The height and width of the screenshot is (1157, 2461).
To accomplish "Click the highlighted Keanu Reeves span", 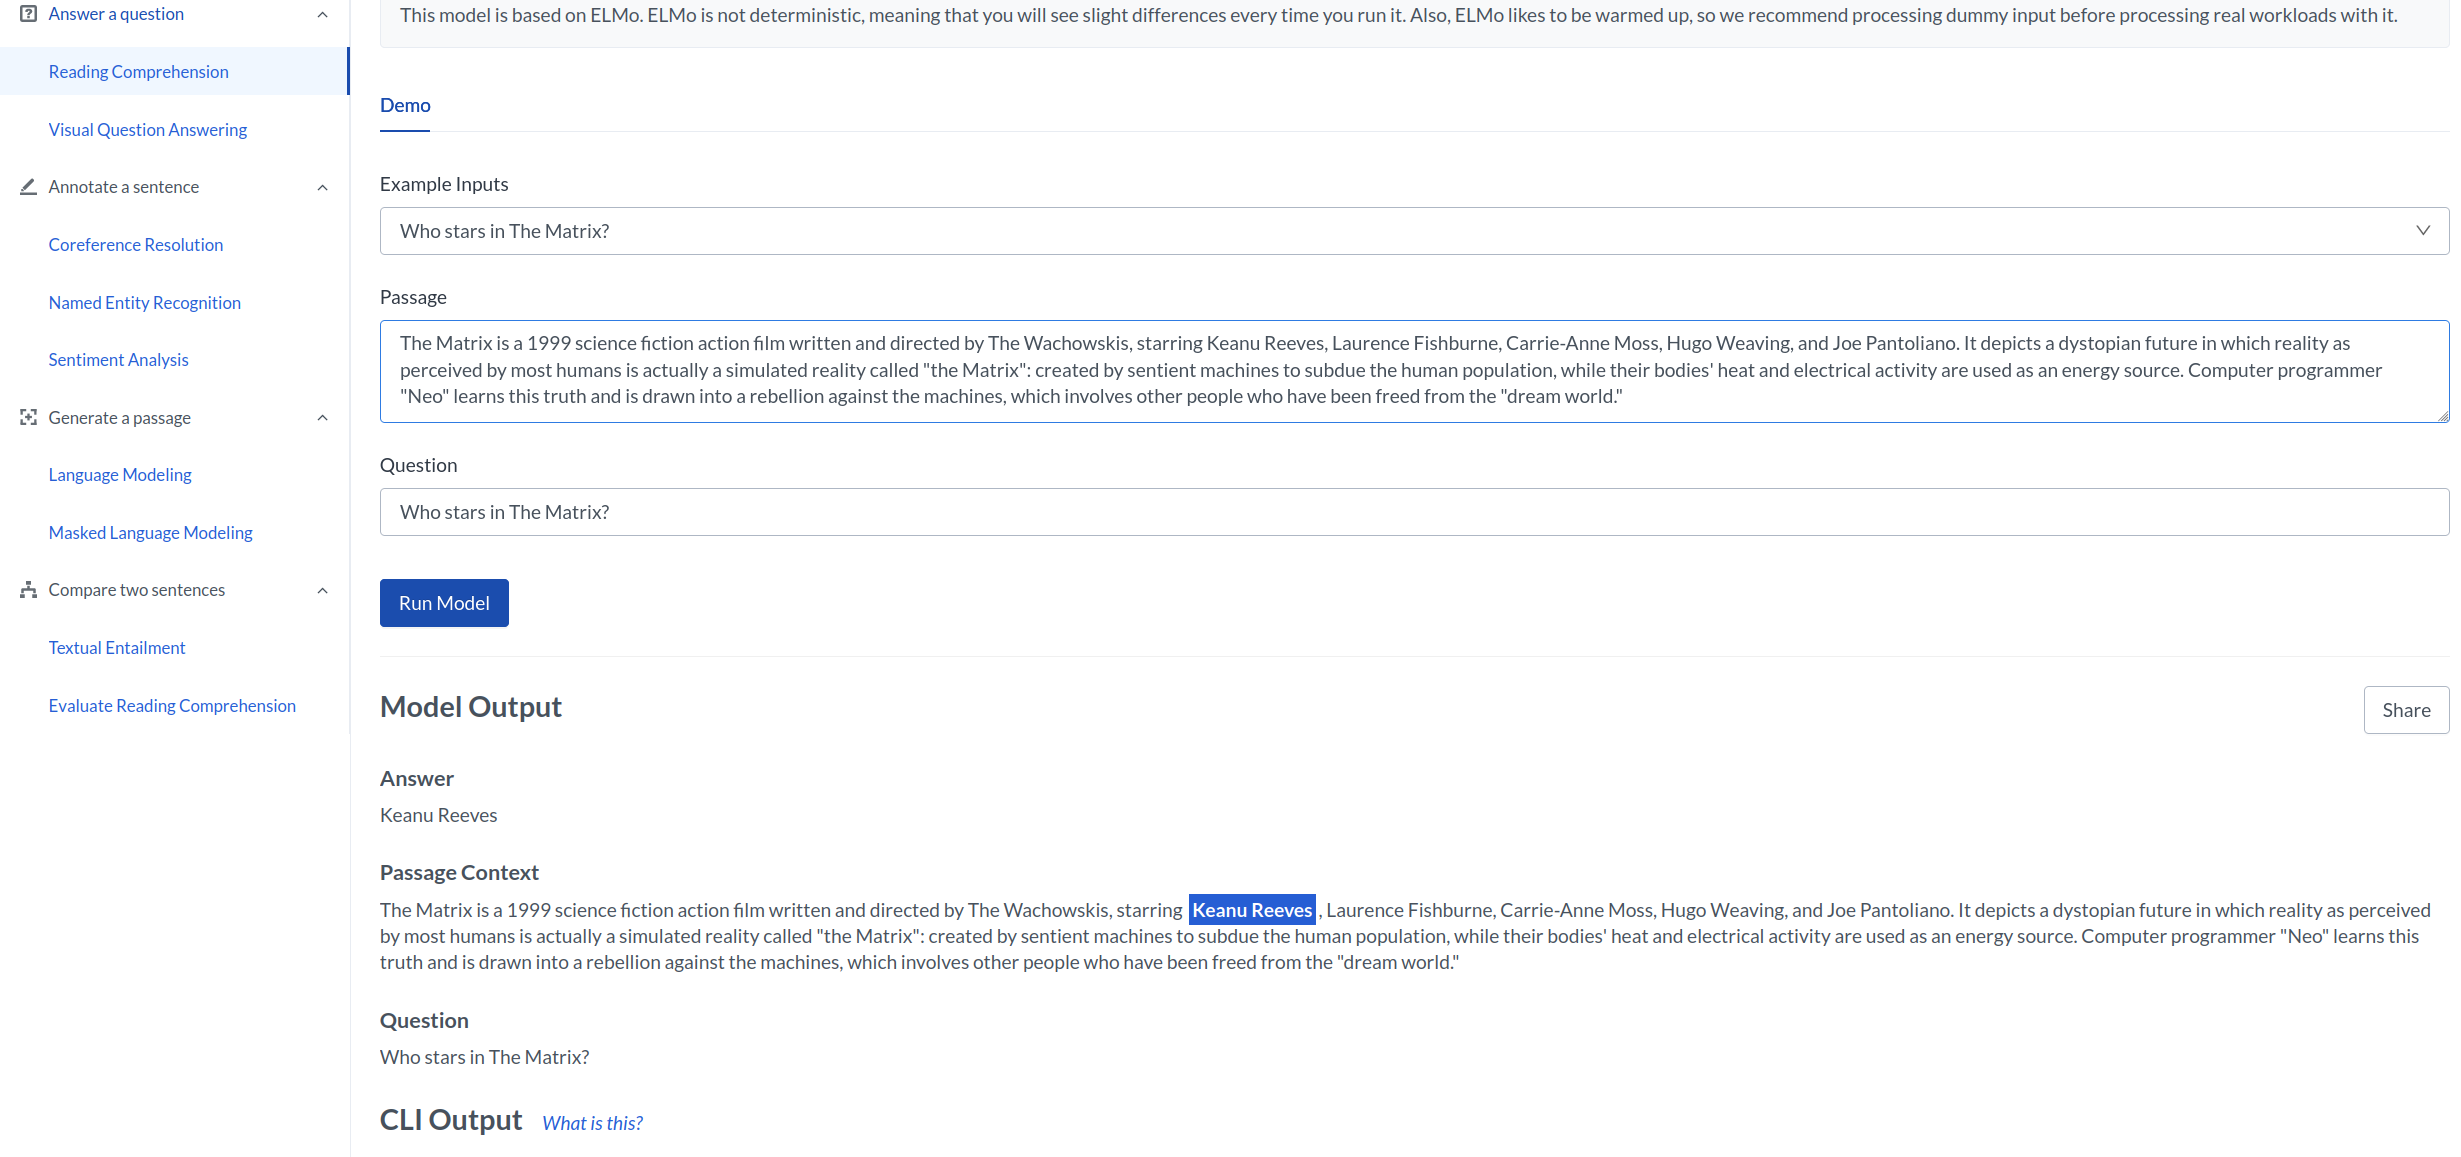I will (1252, 910).
